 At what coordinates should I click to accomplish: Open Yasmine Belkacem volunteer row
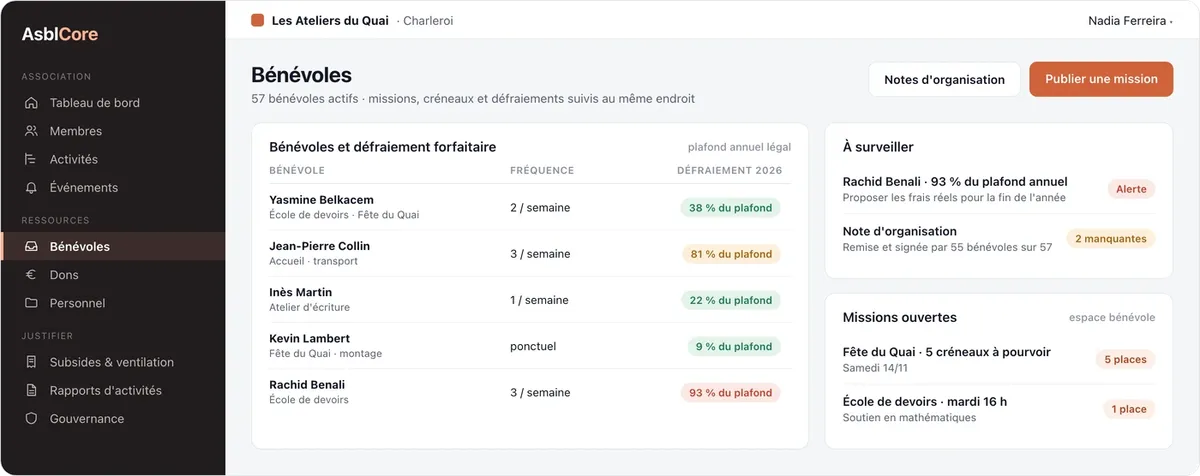click(529, 207)
